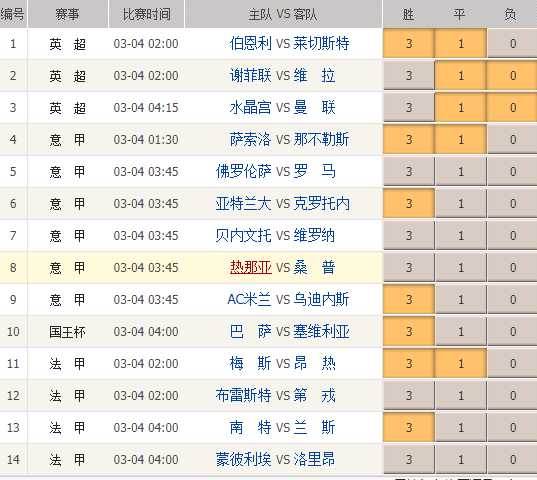Toggle draw option 1 for 水晶宫 VS 曼联
Image resolution: width=537 pixels, height=480 pixels.
coord(461,108)
